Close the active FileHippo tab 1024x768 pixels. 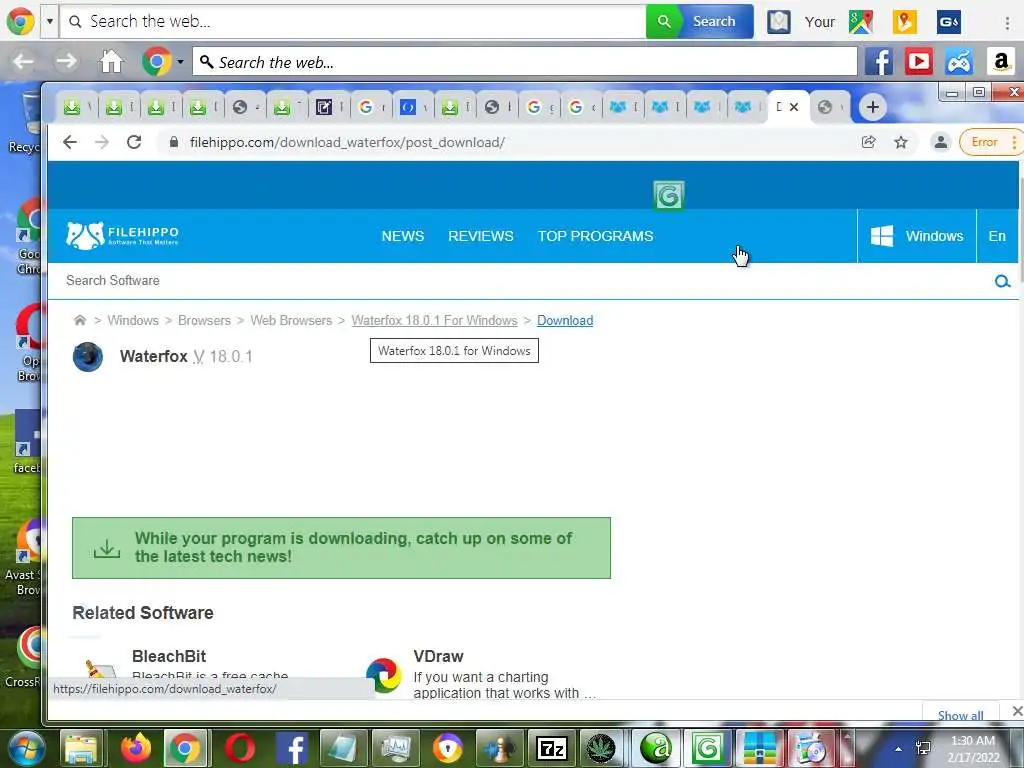793,107
